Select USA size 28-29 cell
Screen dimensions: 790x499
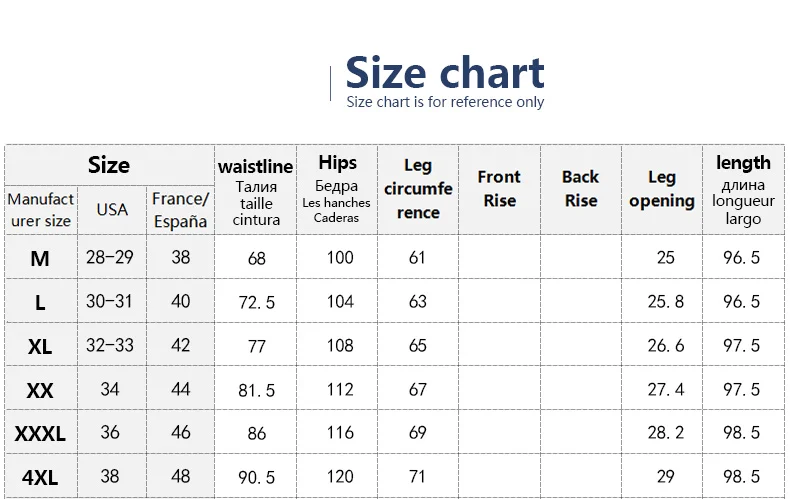point(110,258)
